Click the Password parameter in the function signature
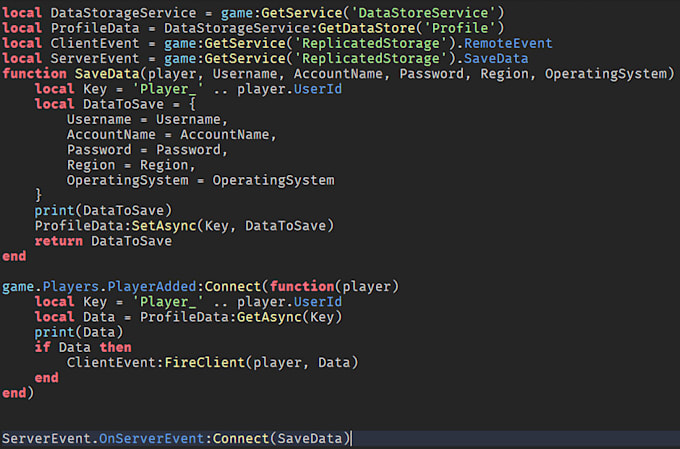Image resolution: width=680 pixels, height=449 pixels. [x=431, y=74]
